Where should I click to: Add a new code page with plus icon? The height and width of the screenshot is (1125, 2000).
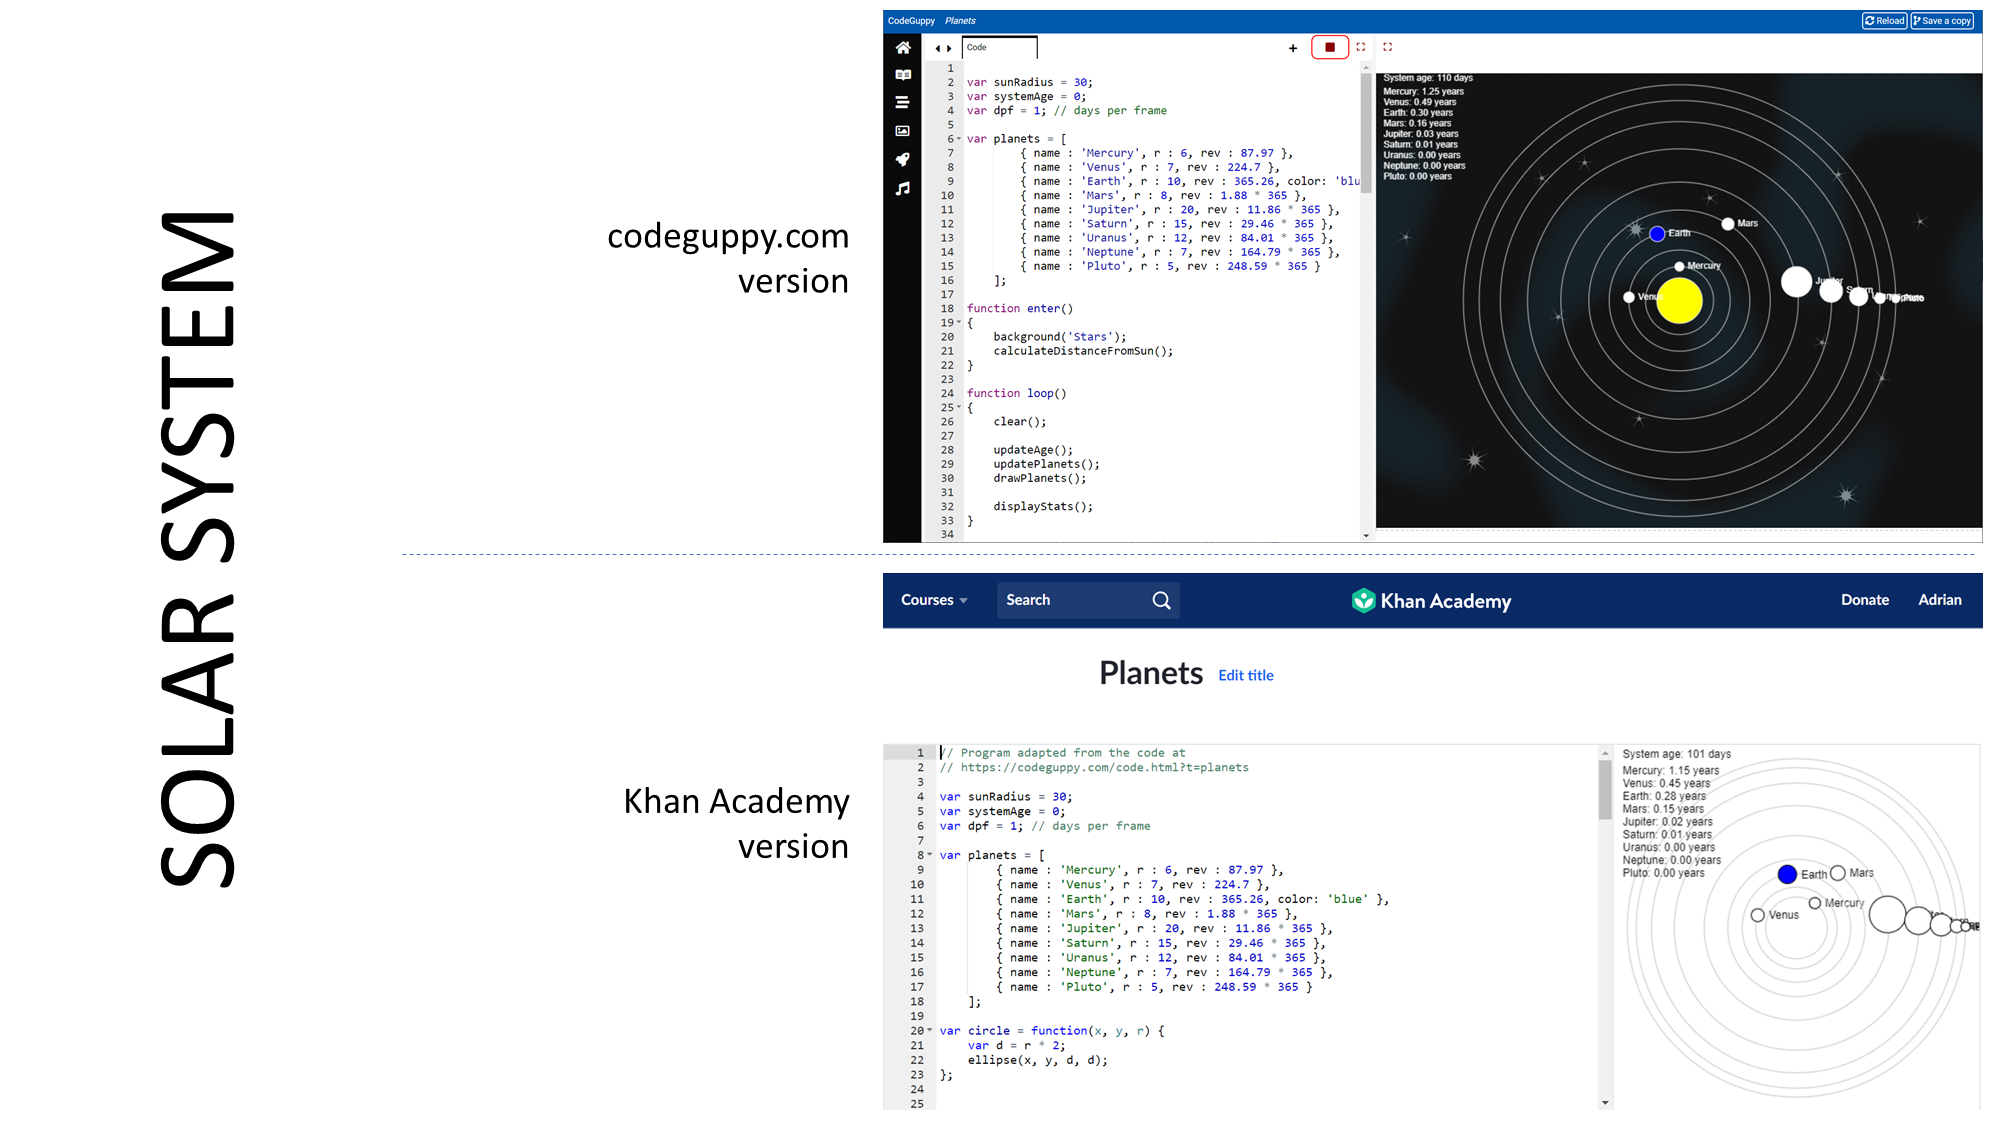point(1293,48)
